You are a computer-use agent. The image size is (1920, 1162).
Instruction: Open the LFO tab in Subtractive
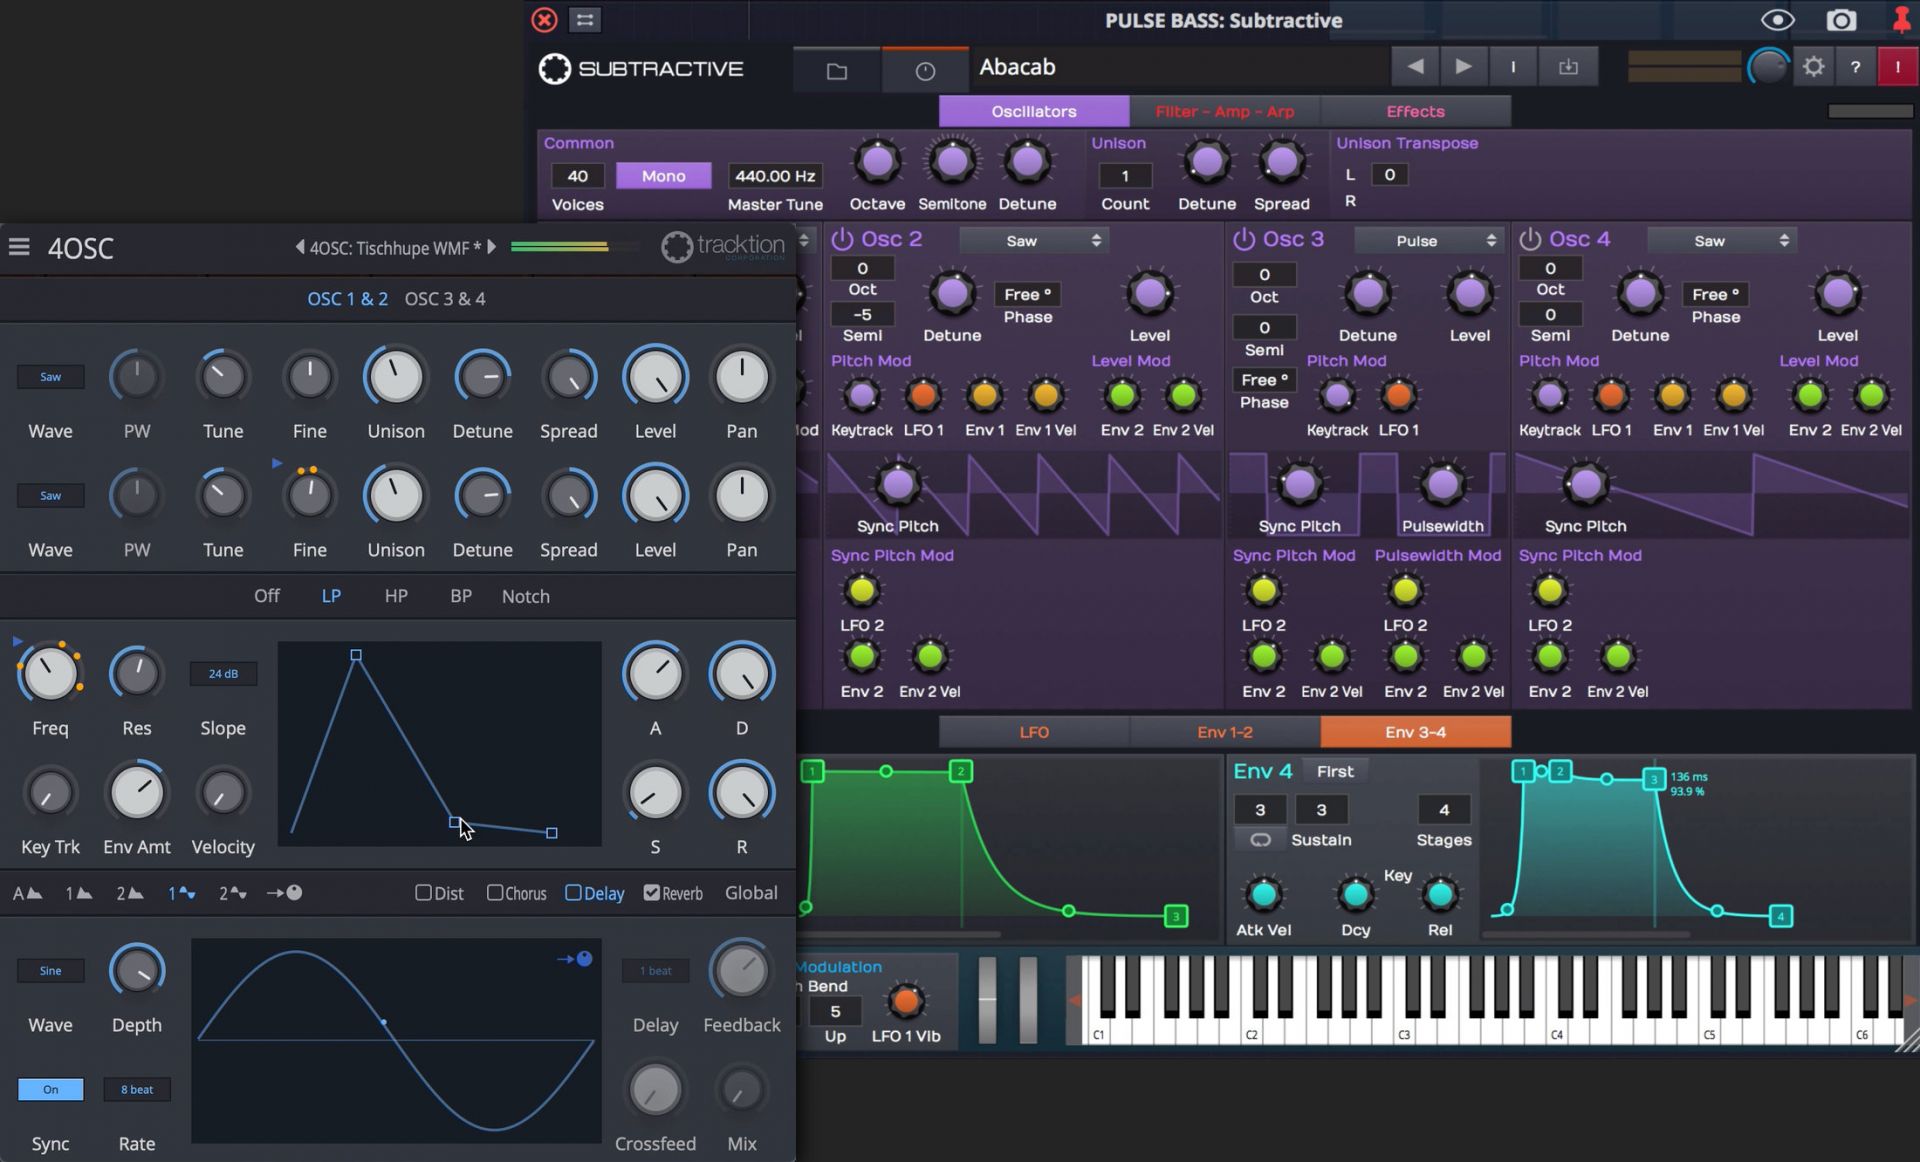point(1034,732)
